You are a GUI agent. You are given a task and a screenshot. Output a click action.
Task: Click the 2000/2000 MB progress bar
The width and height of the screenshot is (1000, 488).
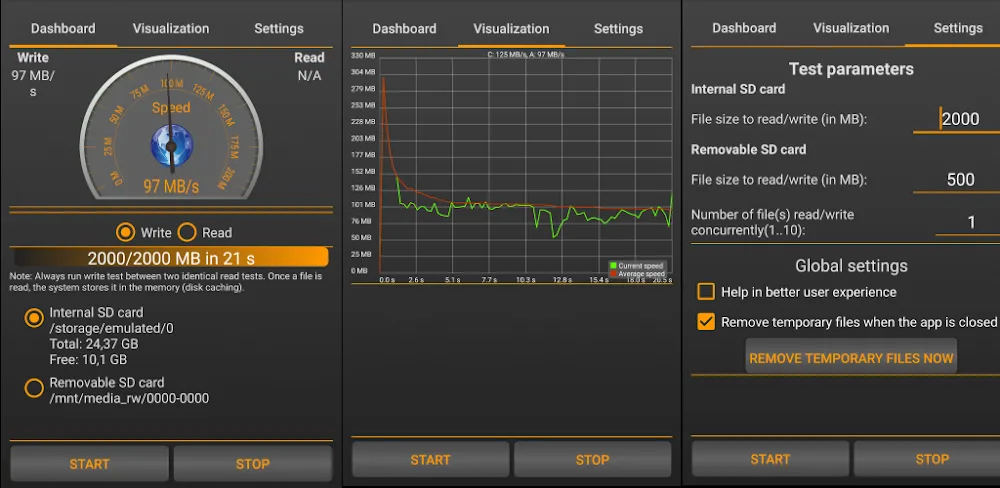[x=169, y=257]
